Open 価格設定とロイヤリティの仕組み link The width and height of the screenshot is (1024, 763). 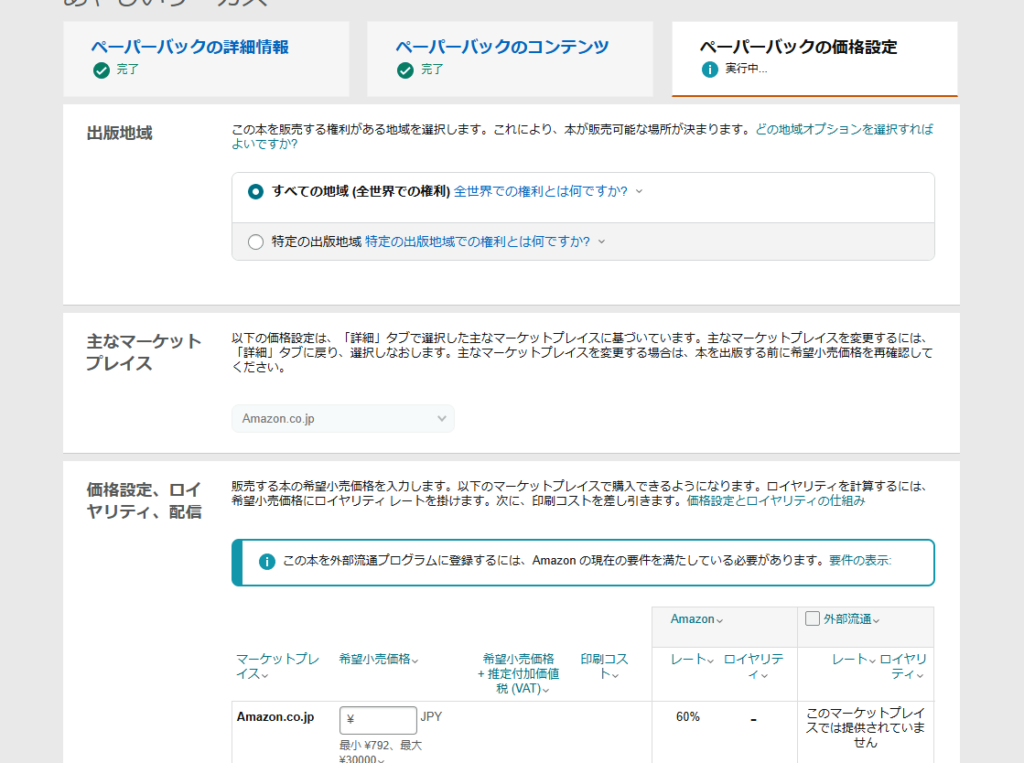pyautogui.click(x=775, y=501)
